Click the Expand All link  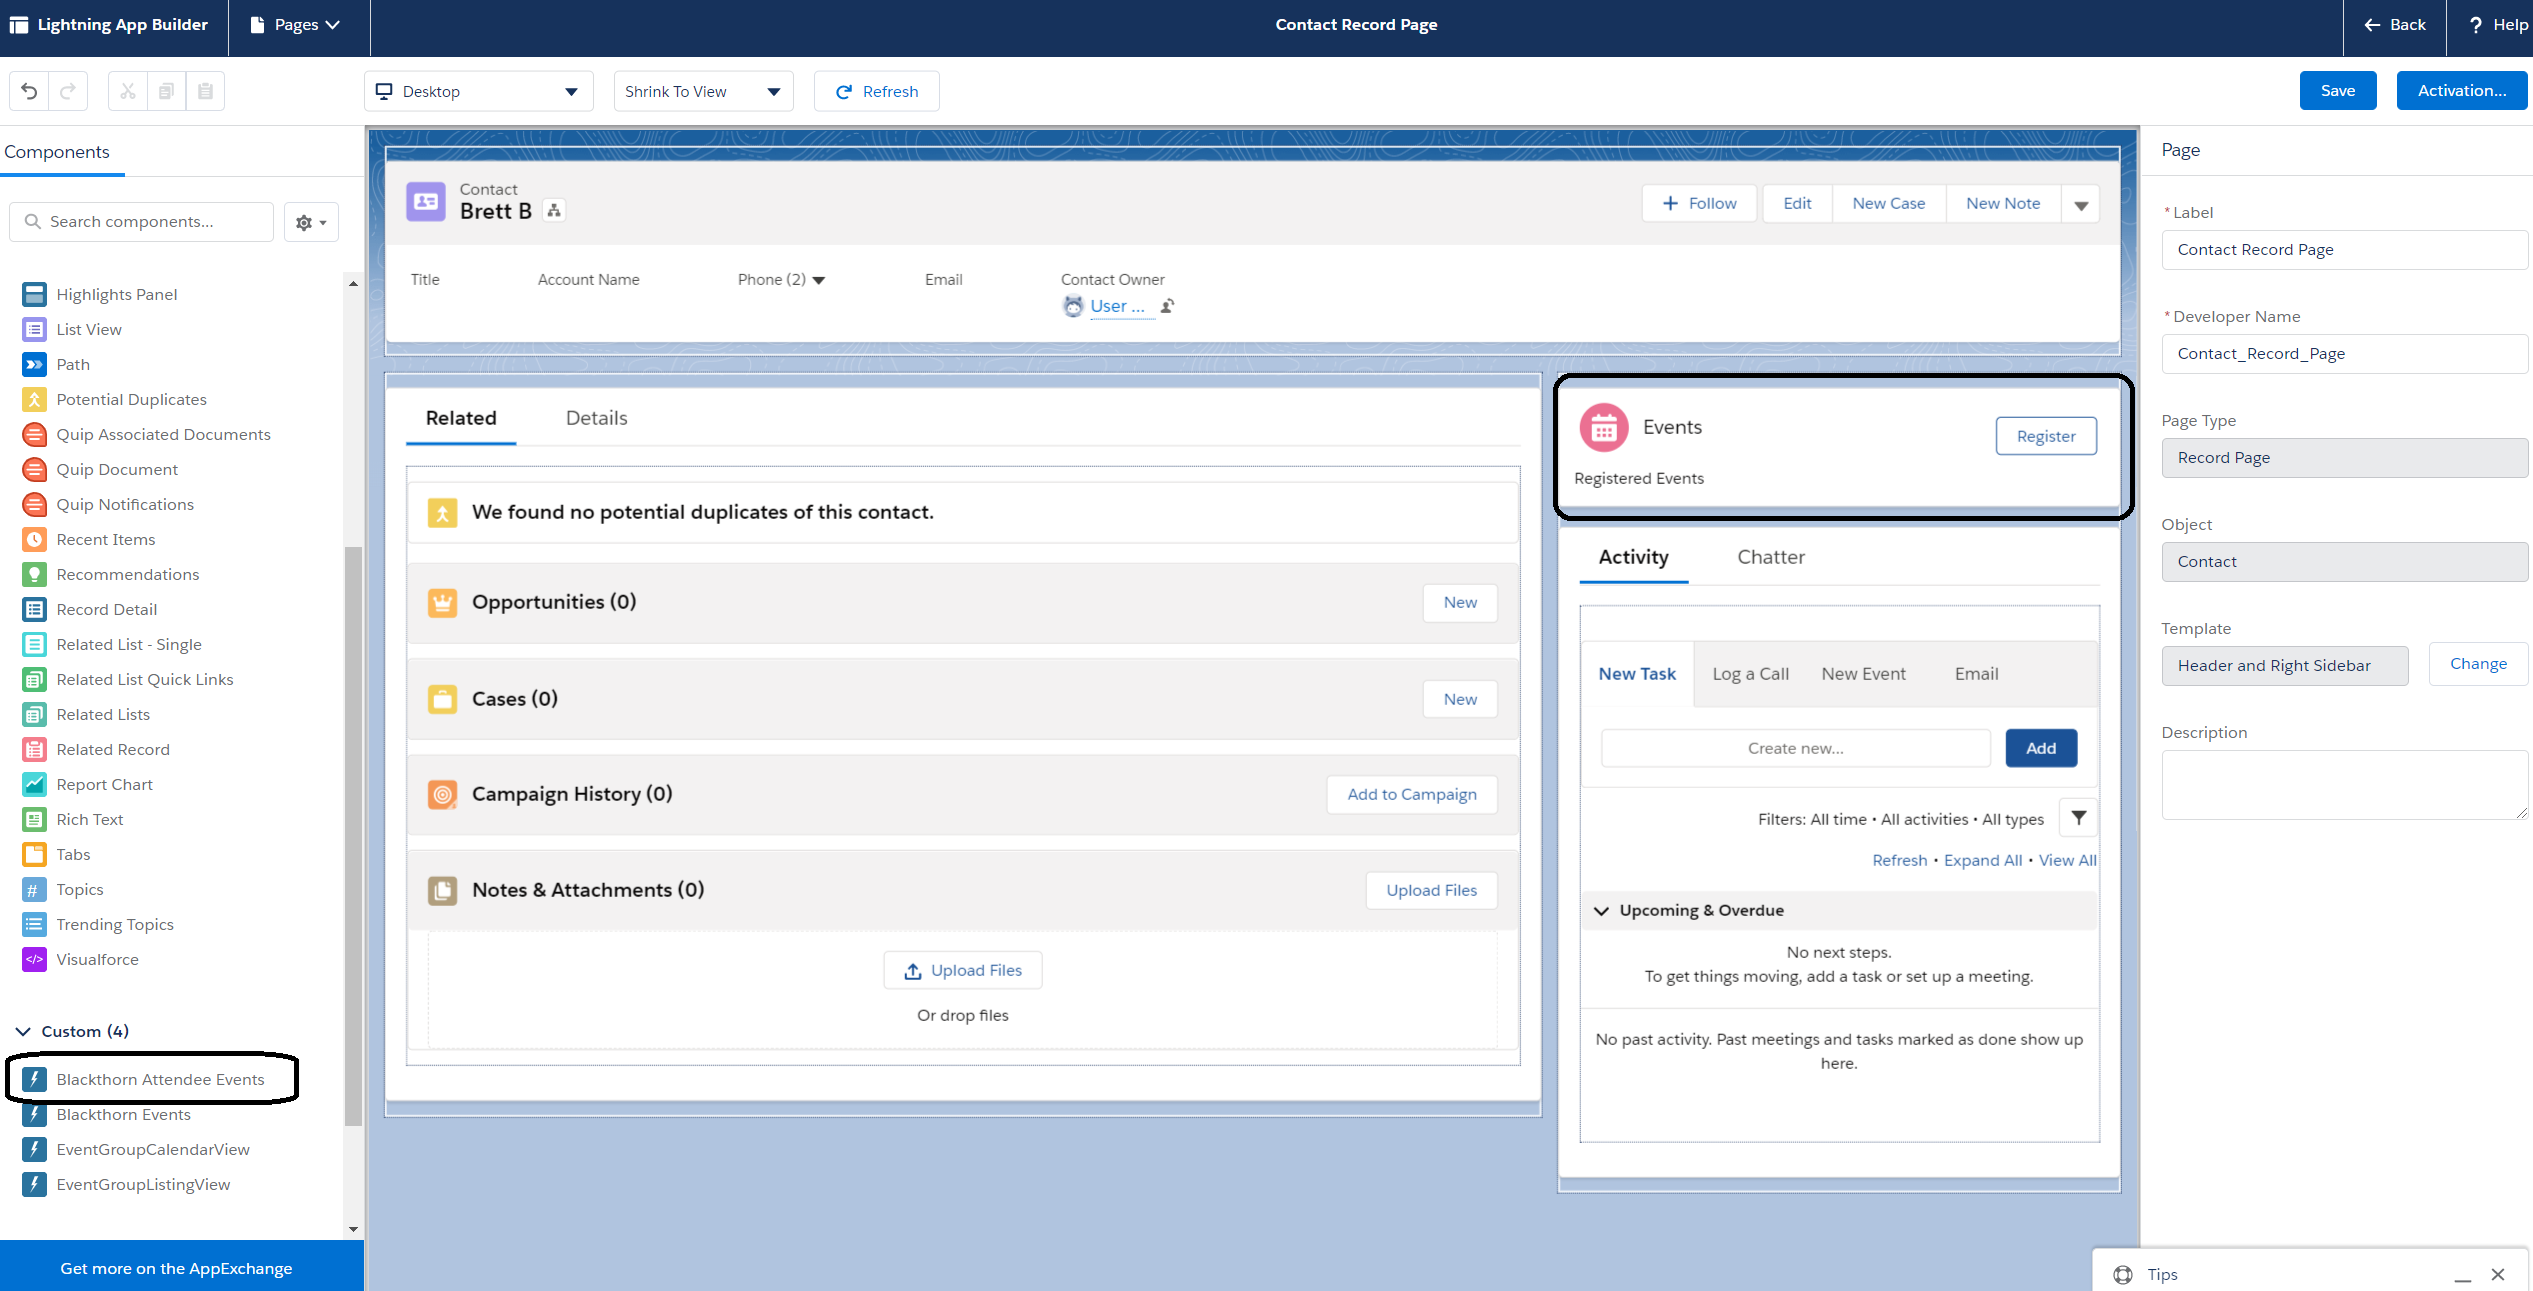(x=1982, y=860)
